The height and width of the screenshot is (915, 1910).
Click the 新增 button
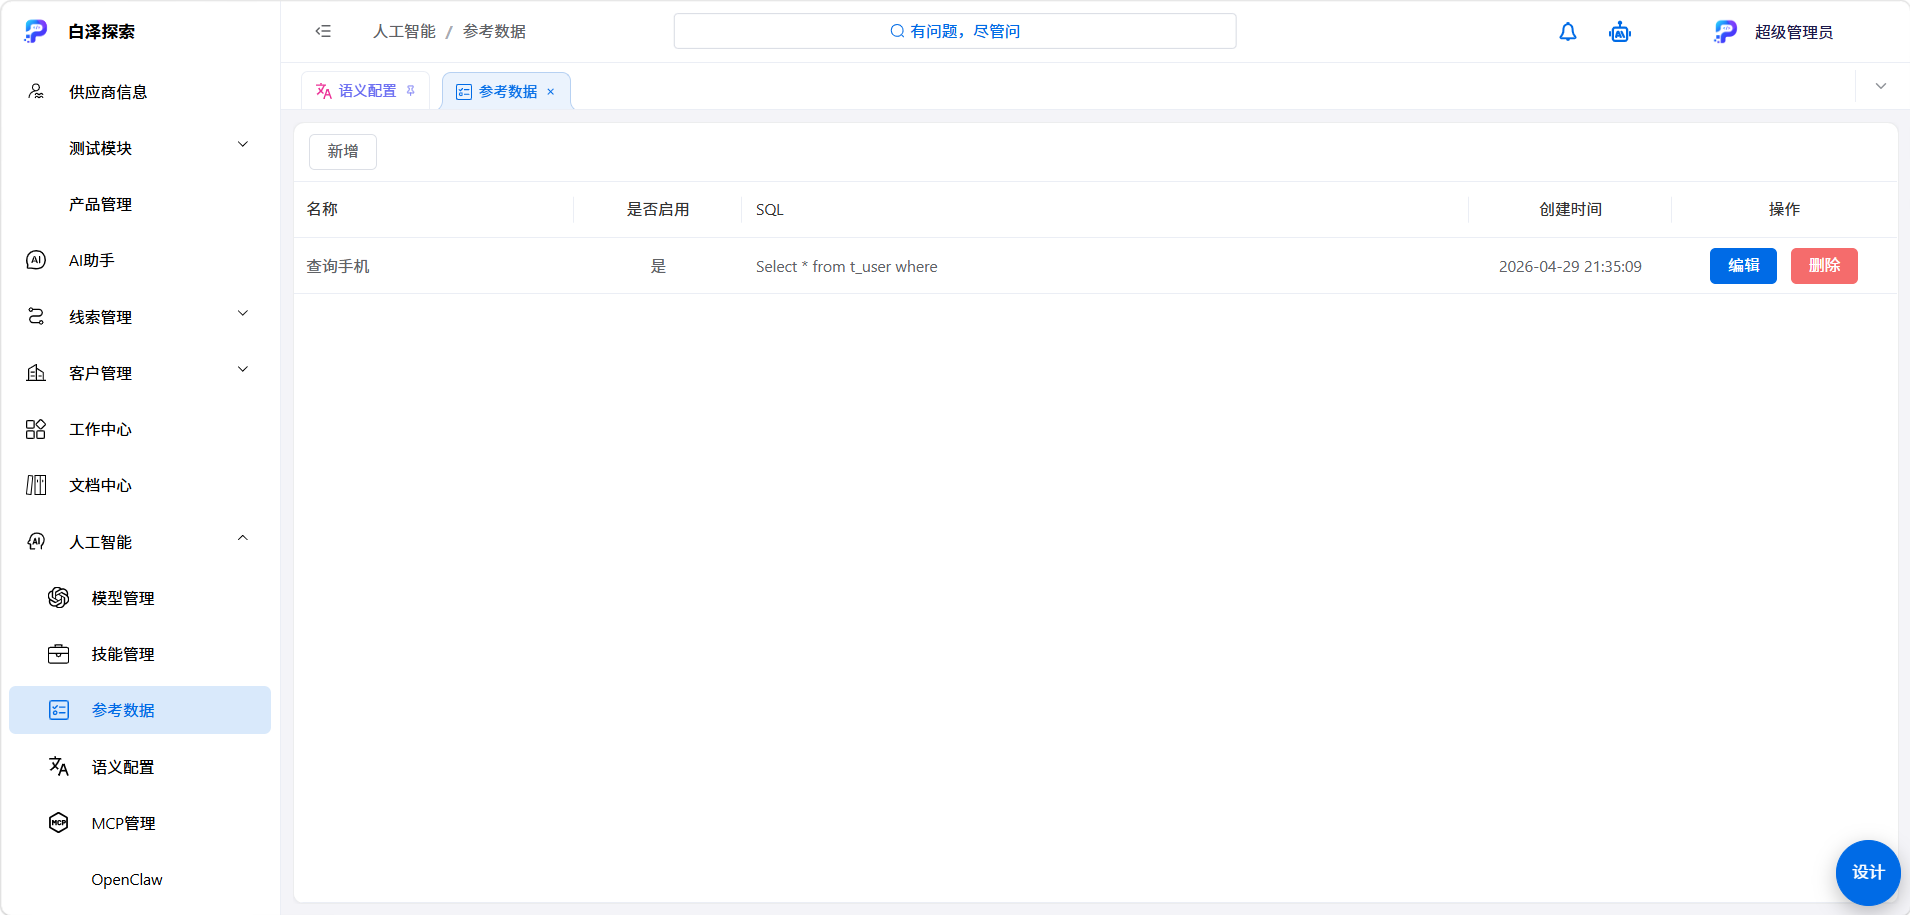pyautogui.click(x=343, y=152)
